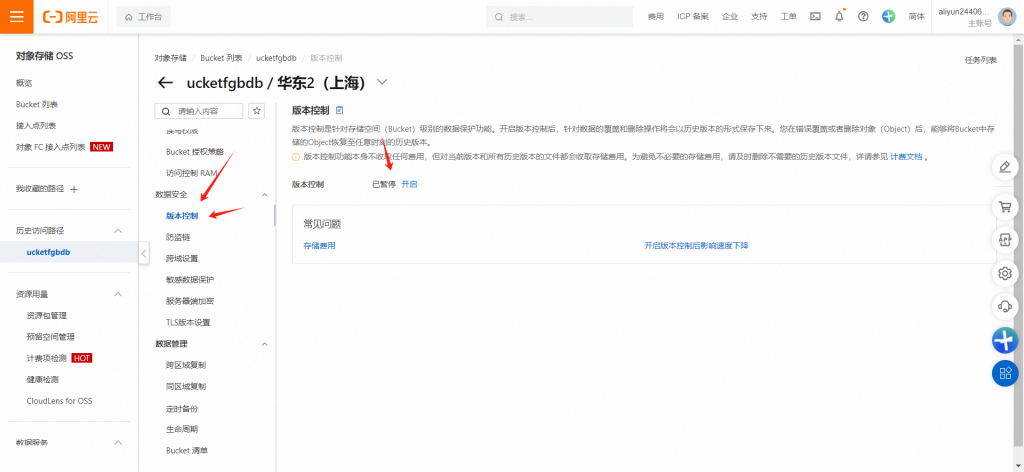The width and height of the screenshot is (1024, 472).
Task: Open CloudLens for OSS entry
Action: coord(59,401)
